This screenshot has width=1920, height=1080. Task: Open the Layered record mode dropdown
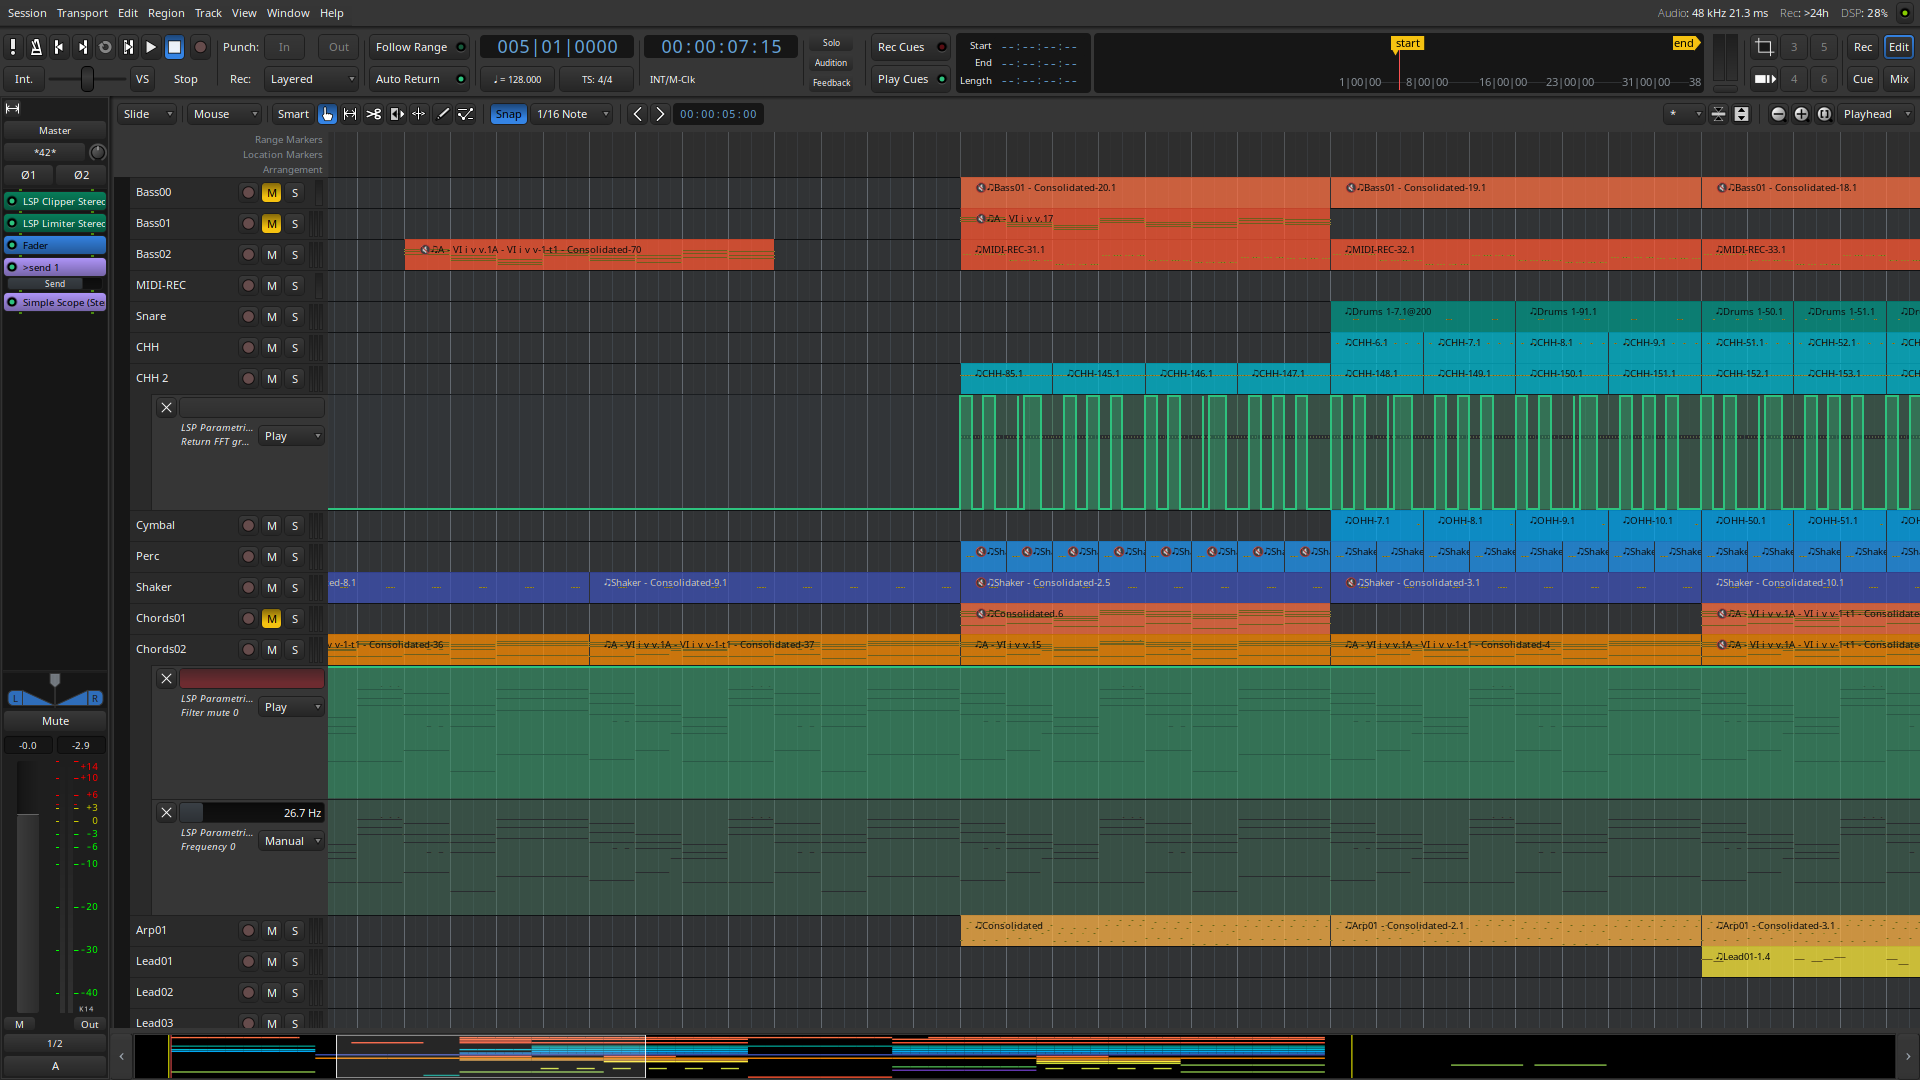[x=311, y=79]
